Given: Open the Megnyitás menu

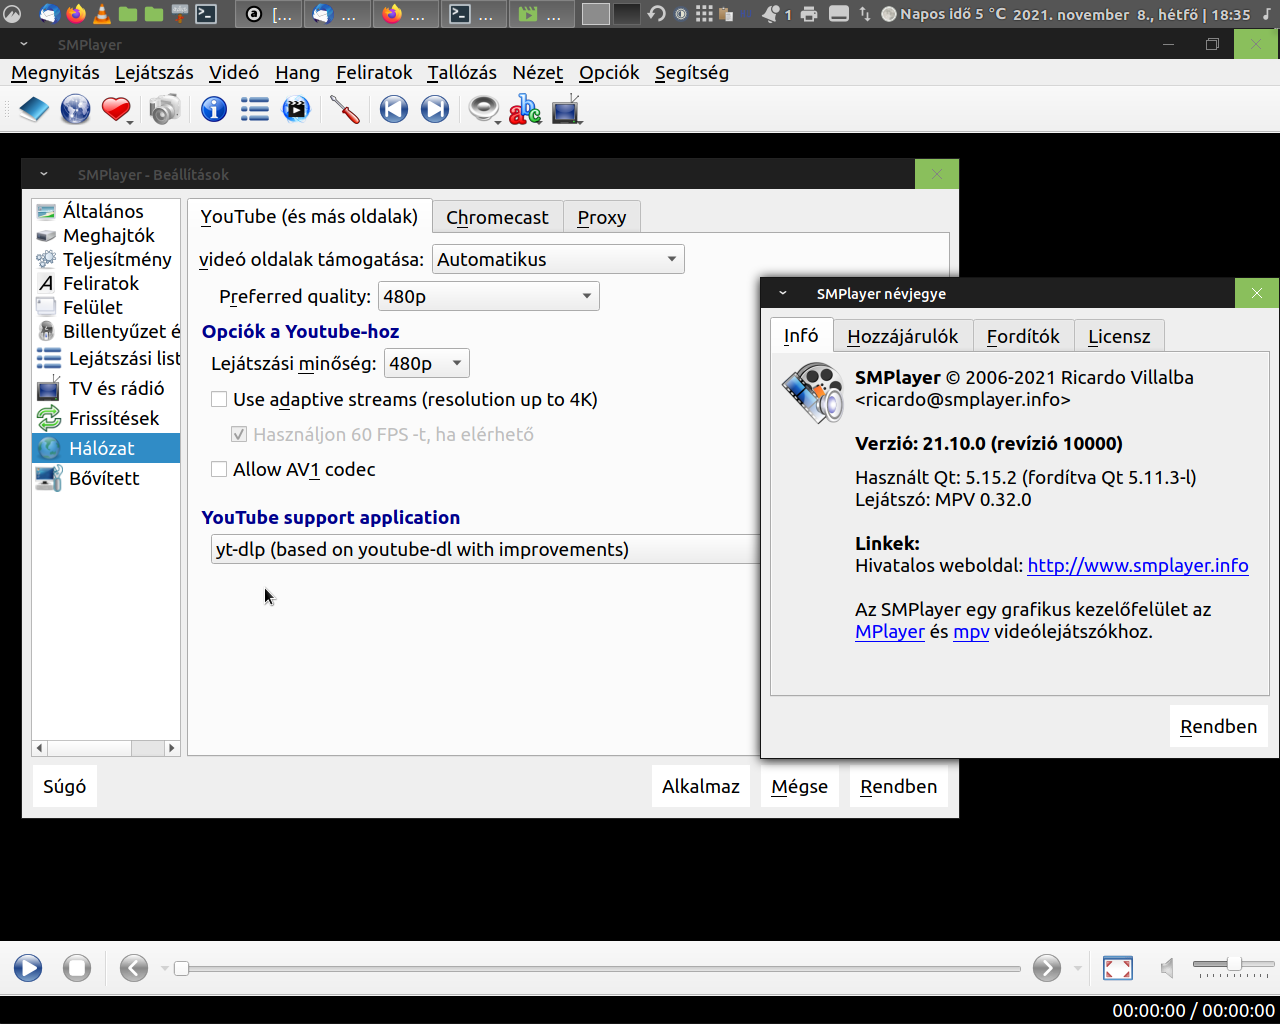Looking at the screenshot, I should [x=55, y=72].
